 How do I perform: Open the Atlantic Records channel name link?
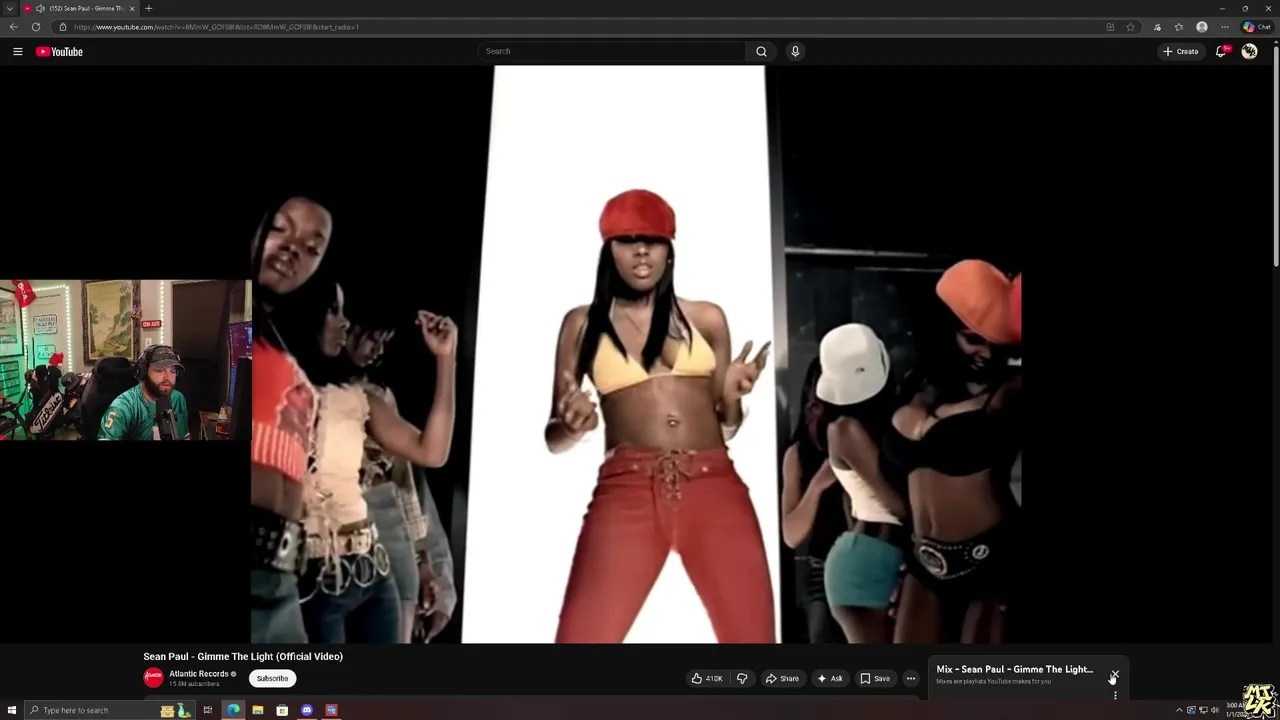tap(199, 674)
